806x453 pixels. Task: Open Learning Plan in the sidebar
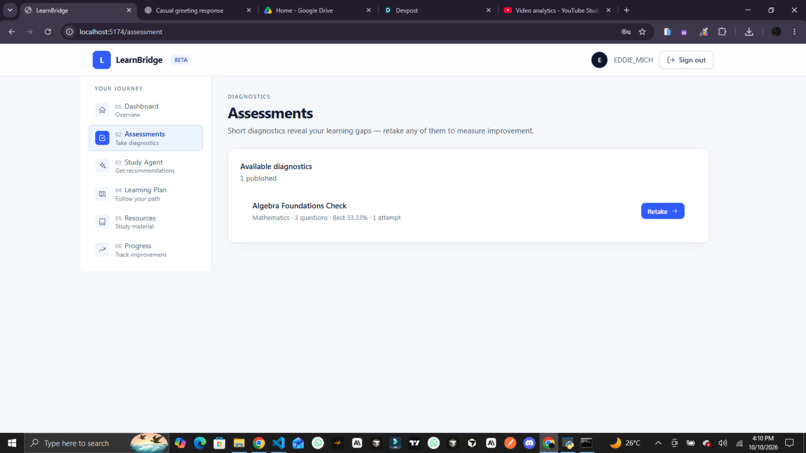(x=146, y=194)
